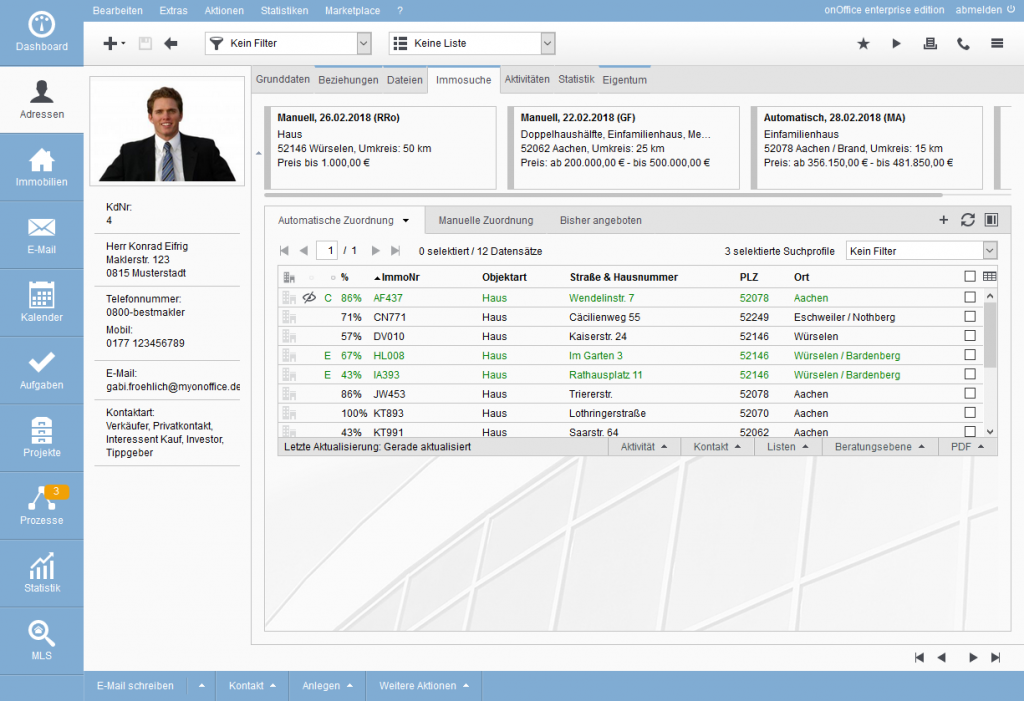Switch to the Beziehungen tab
Screen dimensions: 1024x701
click(x=350, y=79)
